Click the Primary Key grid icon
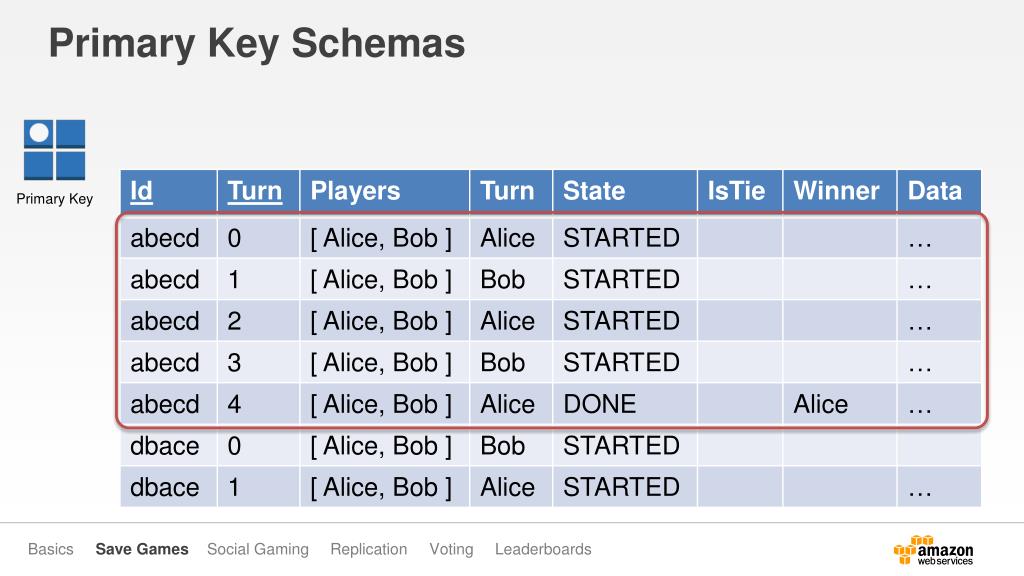Viewport: 1024px width, 576px height. 54,150
